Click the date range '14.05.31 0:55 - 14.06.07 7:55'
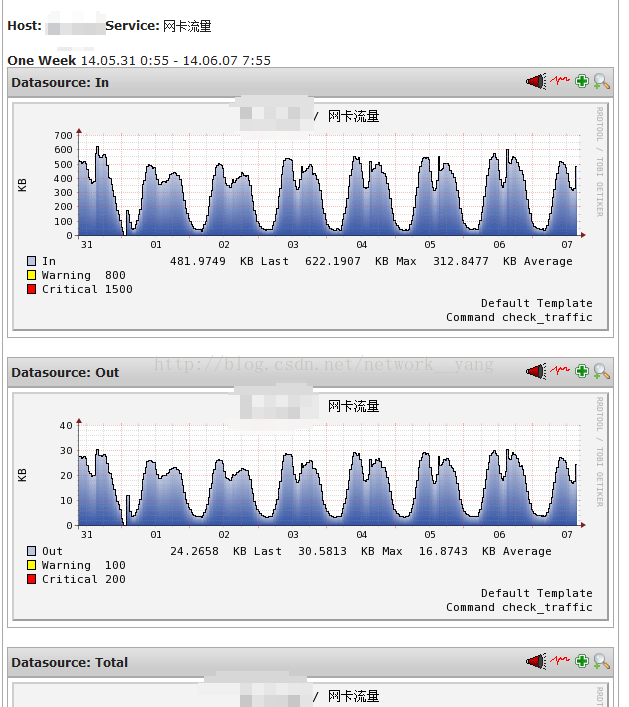 pos(176,60)
